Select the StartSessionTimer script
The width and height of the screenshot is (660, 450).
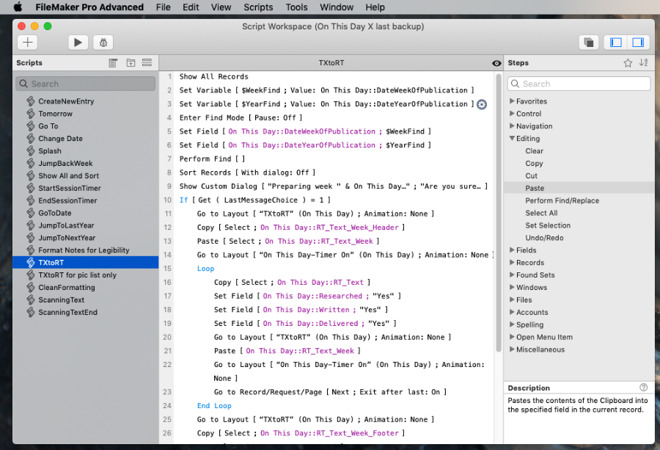pyautogui.click(x=69, y=188)
